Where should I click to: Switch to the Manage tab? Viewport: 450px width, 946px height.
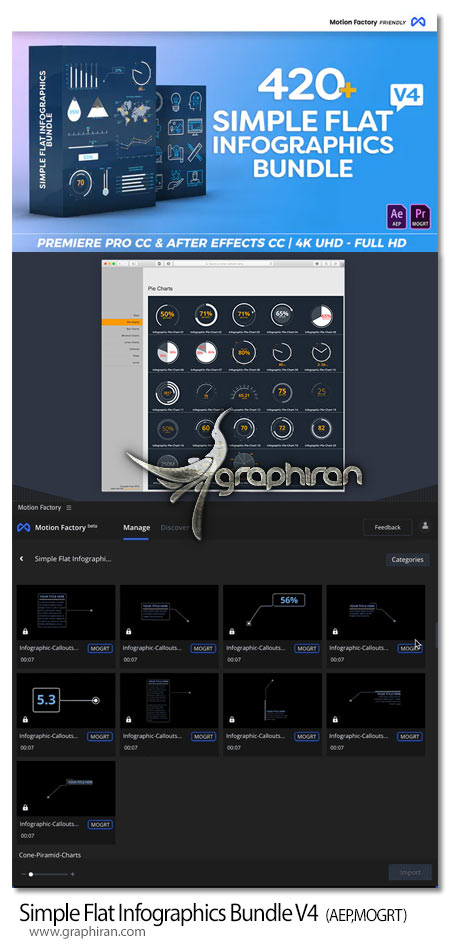point(136,527)
